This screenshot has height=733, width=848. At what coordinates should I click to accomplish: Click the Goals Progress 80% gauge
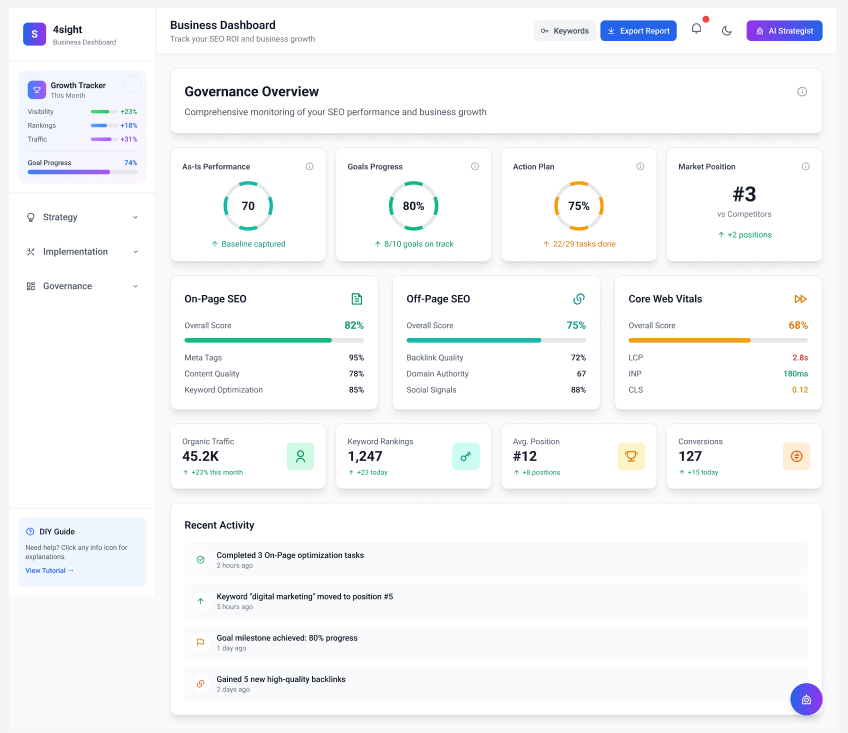(x=414, y=206)
